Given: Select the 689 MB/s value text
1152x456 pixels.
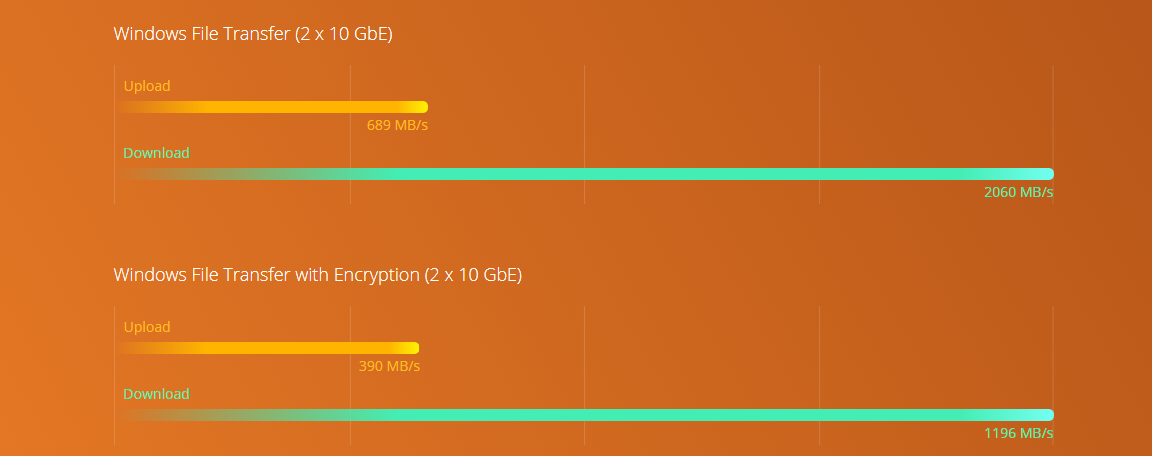Looking at the screenshot, I should coord(397,125).
